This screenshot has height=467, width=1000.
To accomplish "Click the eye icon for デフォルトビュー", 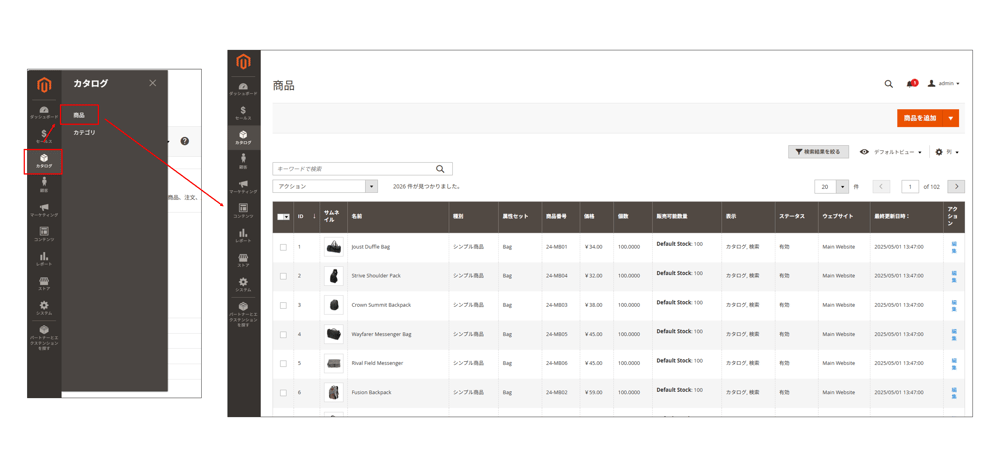I will coord(864,152).
